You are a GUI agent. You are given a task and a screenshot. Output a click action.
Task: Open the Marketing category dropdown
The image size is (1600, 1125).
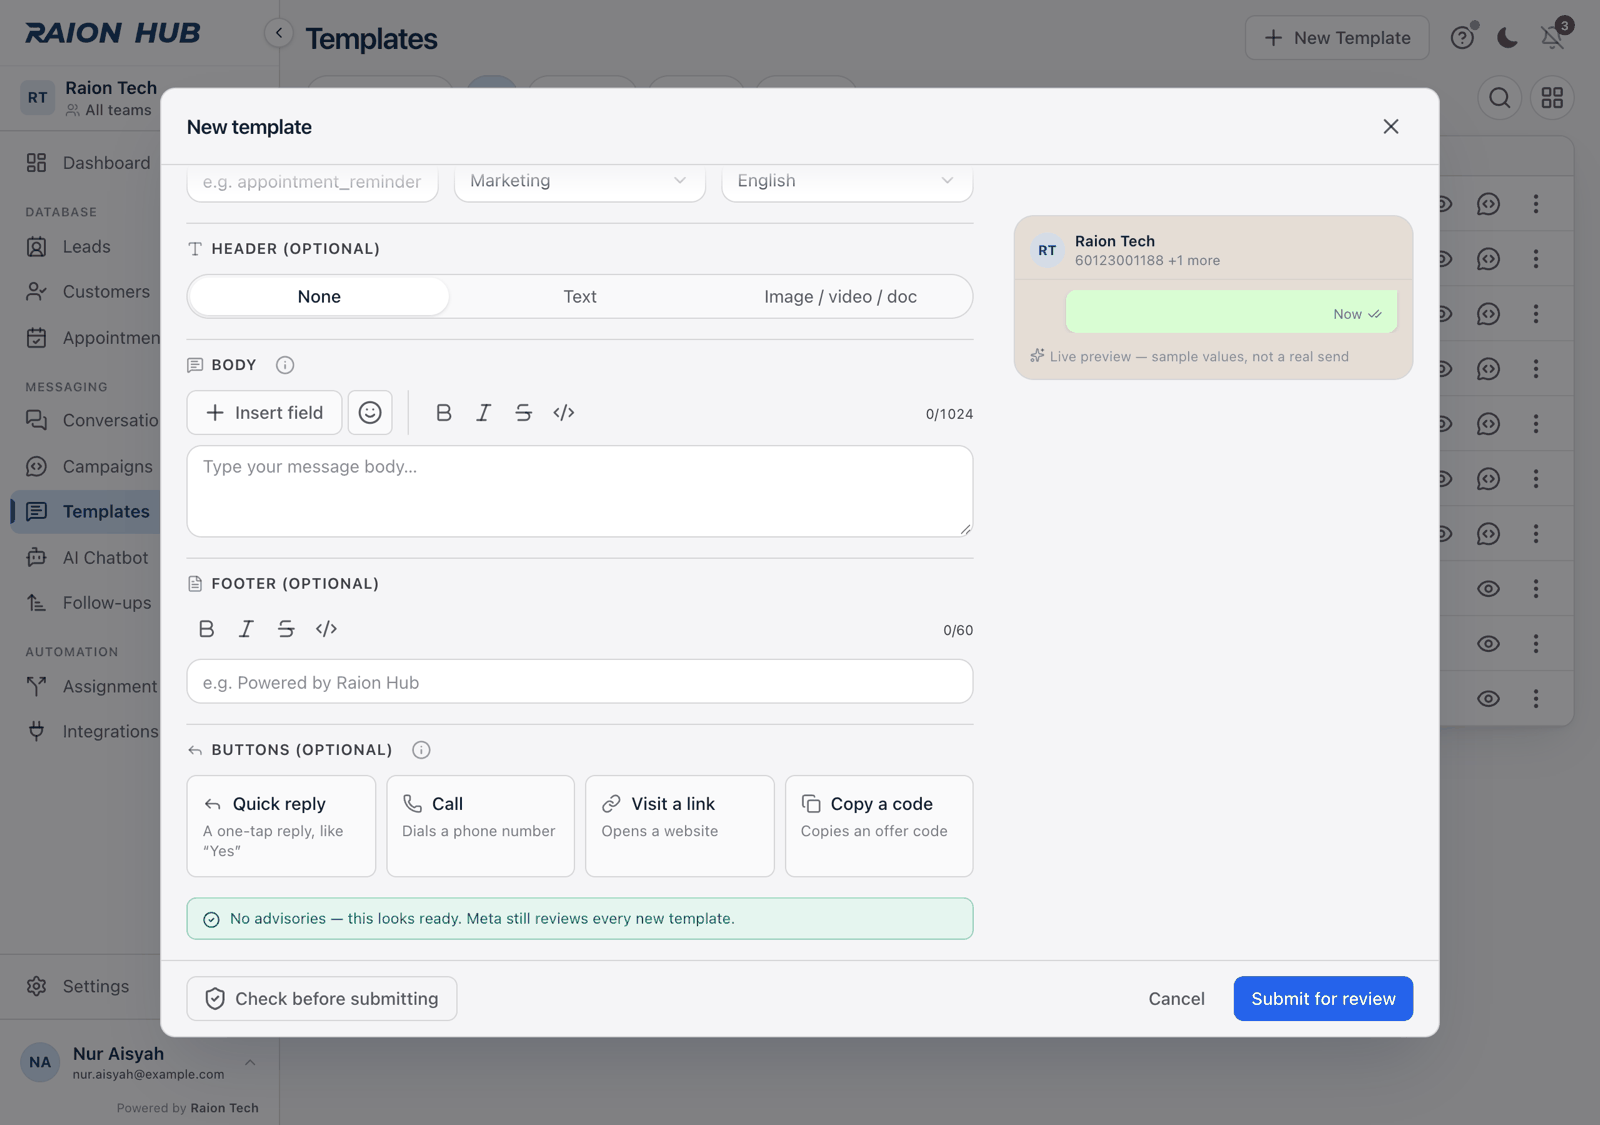pos(580,182)
